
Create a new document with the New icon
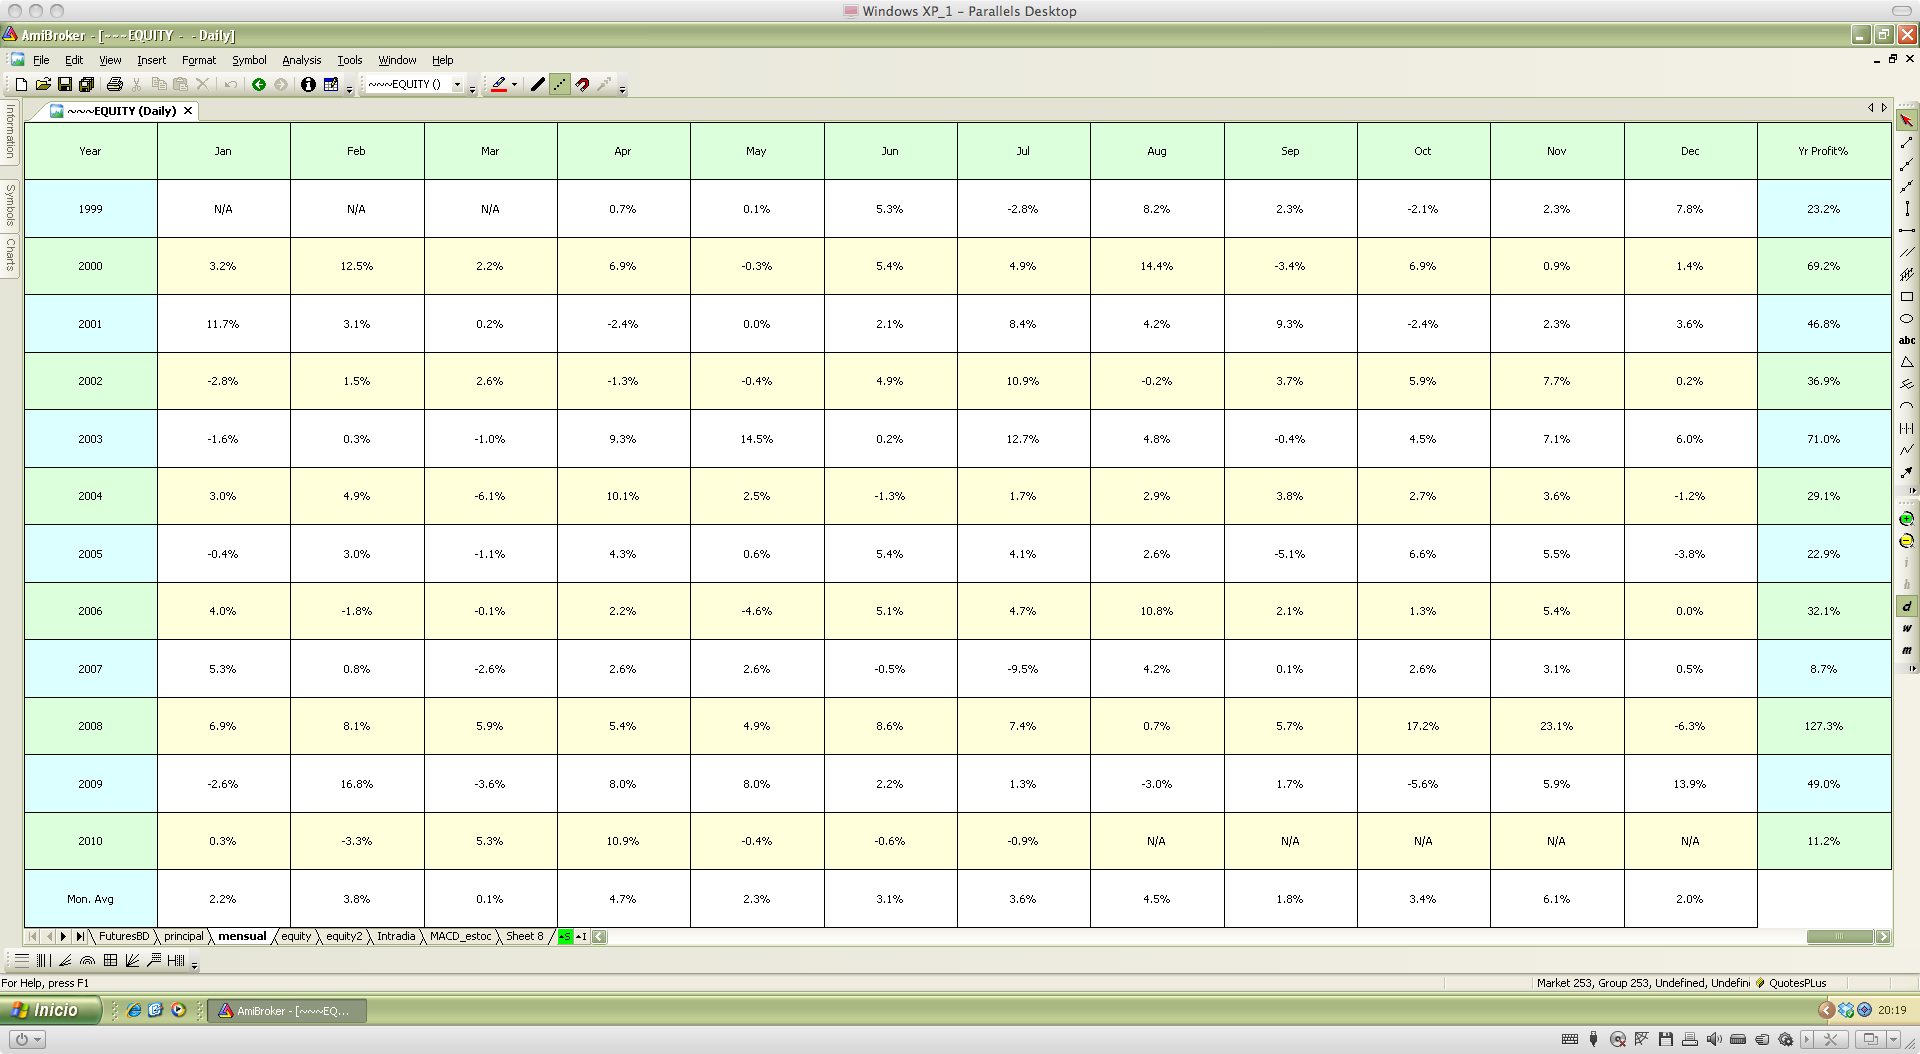[x=21, y=85]
